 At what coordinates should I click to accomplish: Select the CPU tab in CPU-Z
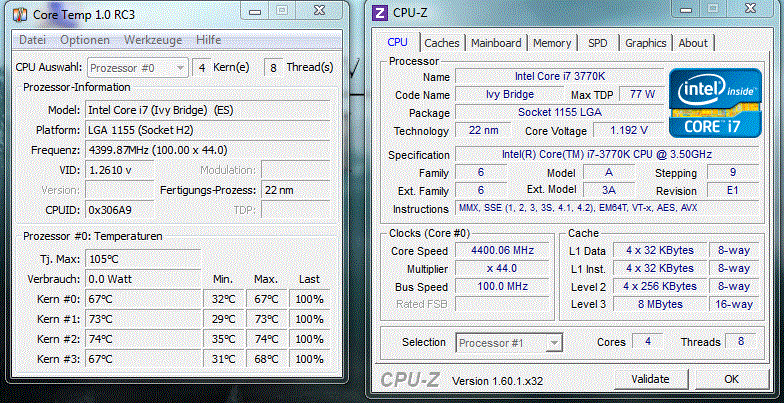click(398, 42)
